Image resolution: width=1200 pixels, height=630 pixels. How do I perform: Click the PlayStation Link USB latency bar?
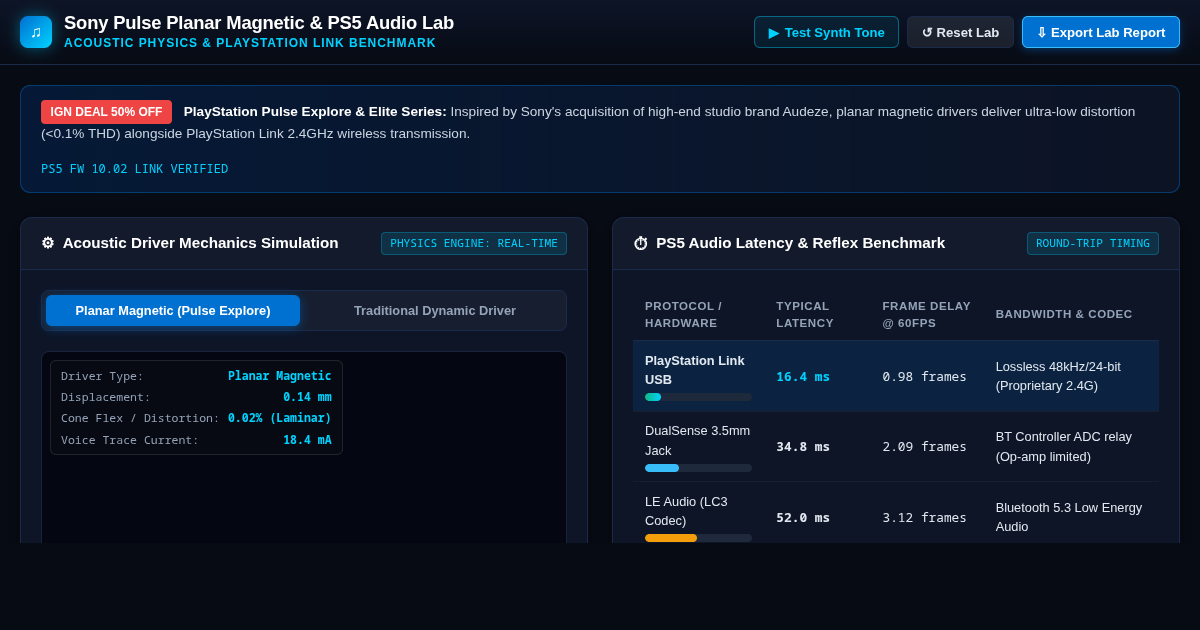698,397
